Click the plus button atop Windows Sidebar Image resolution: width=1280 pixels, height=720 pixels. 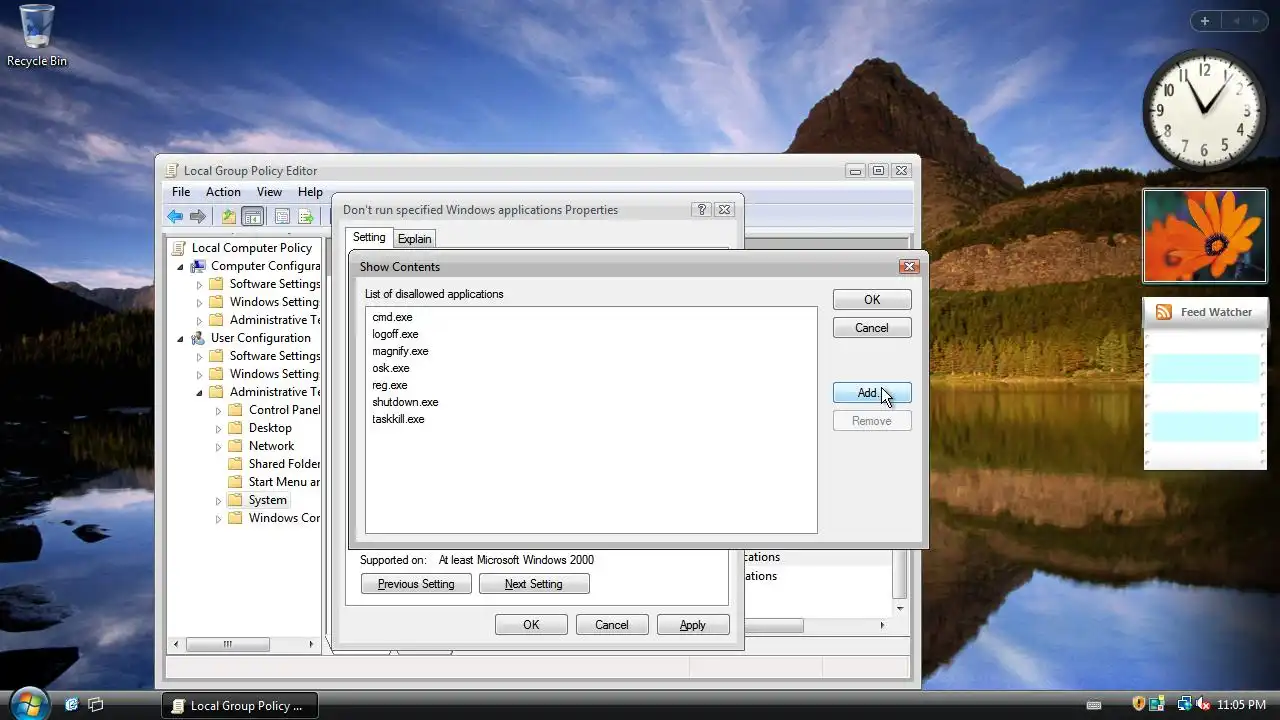pos(1205,21)
